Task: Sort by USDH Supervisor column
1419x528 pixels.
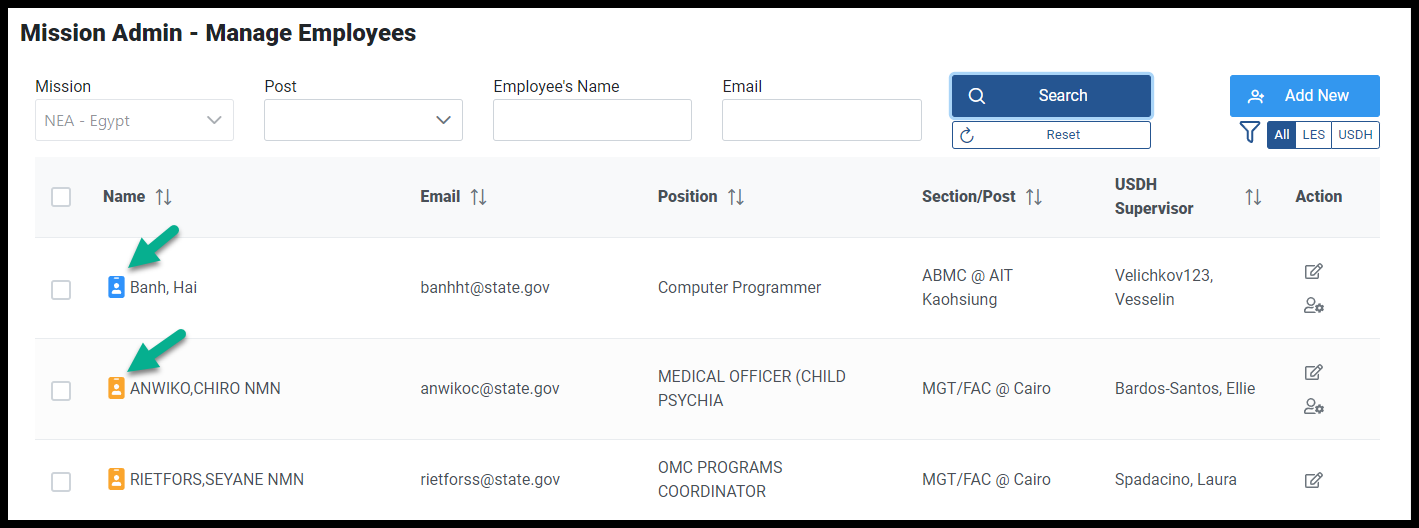Action: [1253, 198]
